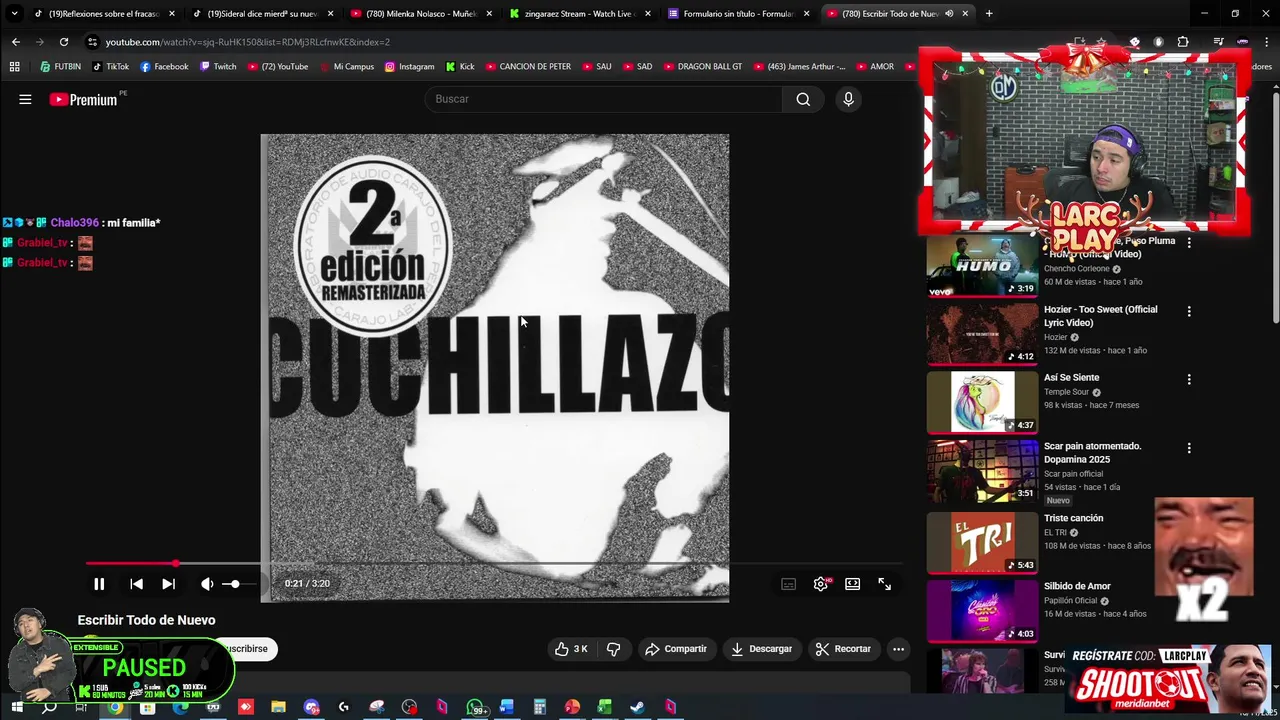This screenshot has width=1280, height=720.
Task: Open Chrome tab search dropdown chevron
Action: [14, 14]
